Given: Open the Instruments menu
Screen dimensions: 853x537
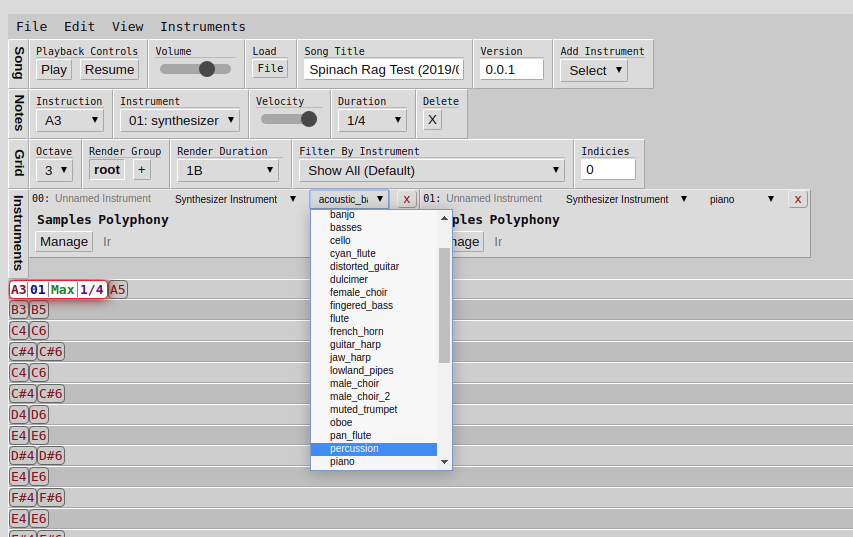Looking at the screenshot, I should (x=203, y=27).
